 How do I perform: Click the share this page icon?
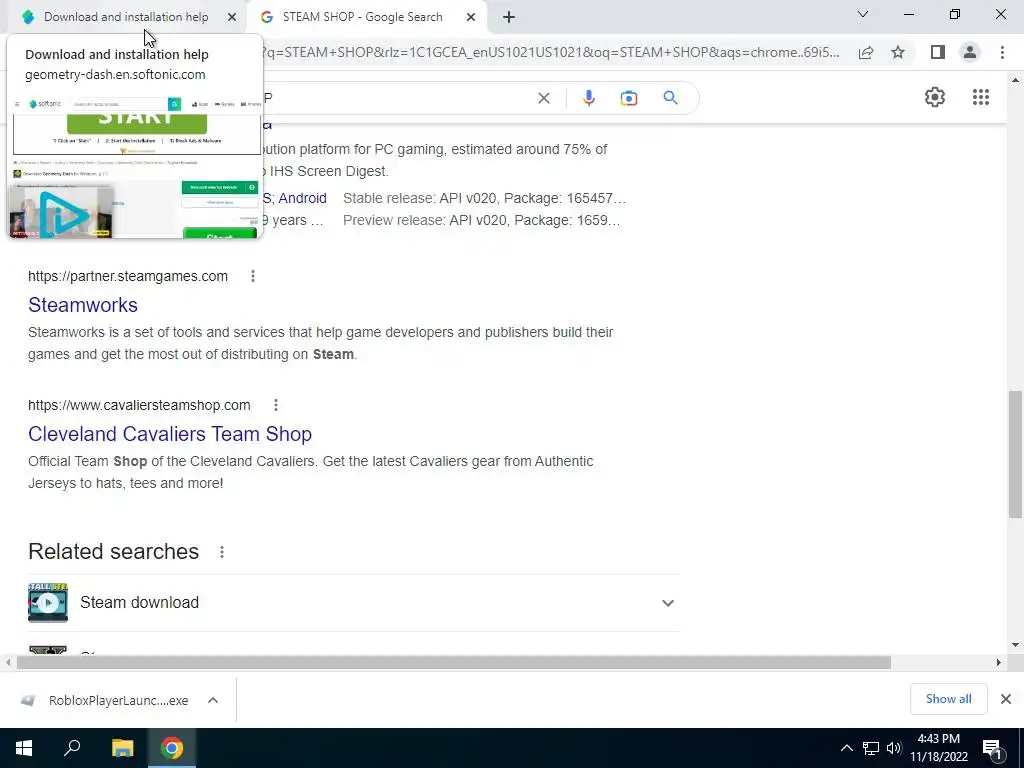tap(866, 52)
